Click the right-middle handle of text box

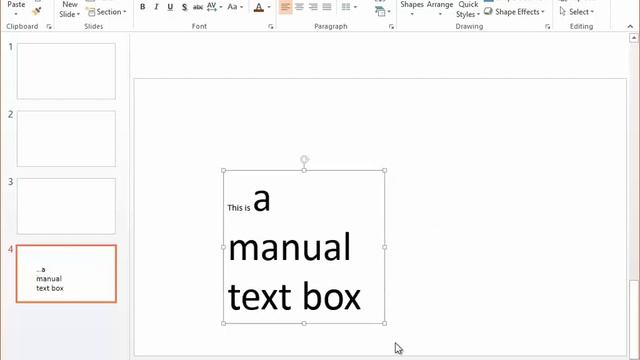[x=384, y=247]
